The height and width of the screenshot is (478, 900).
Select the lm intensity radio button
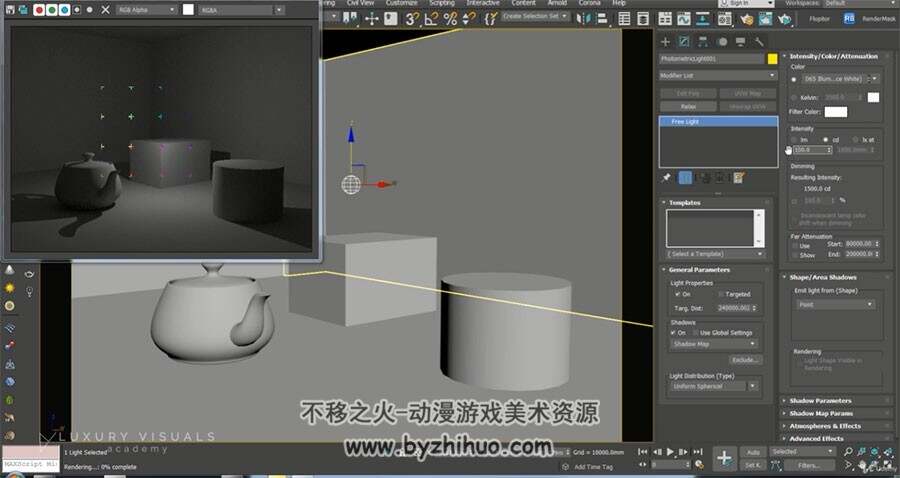[794, 140]
